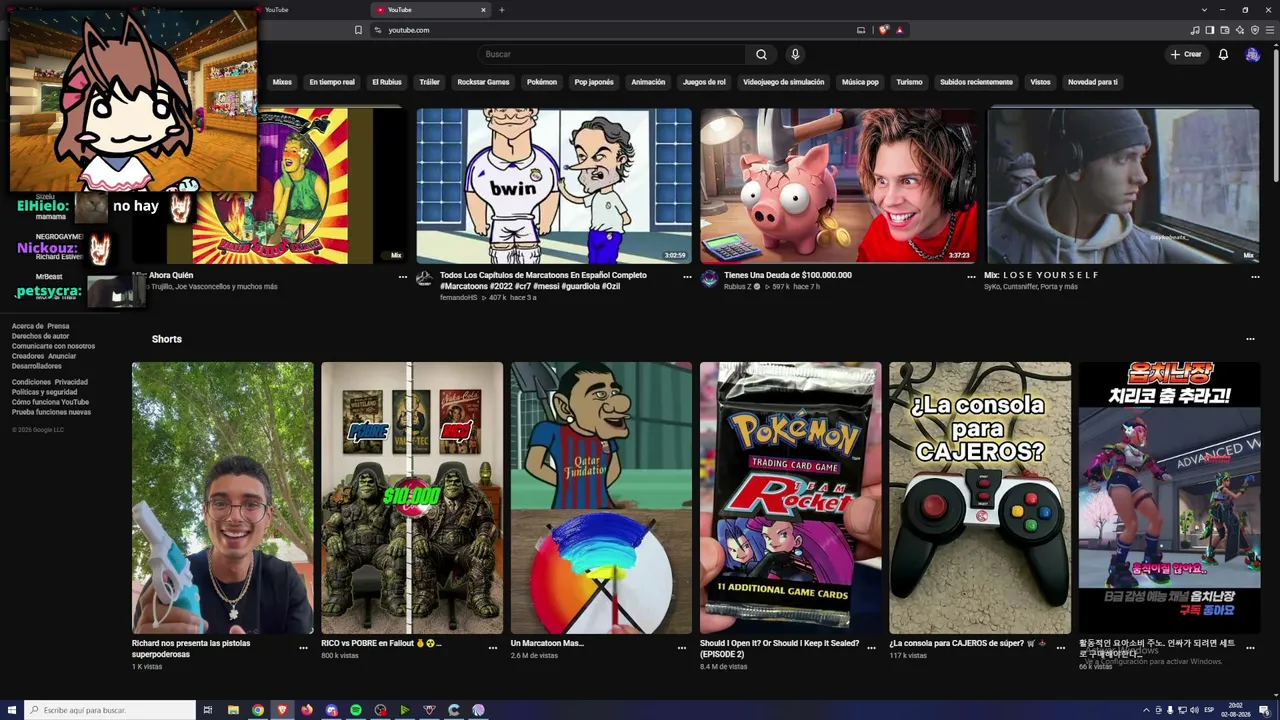Open Firefox from the taskbar

(307, 710)
